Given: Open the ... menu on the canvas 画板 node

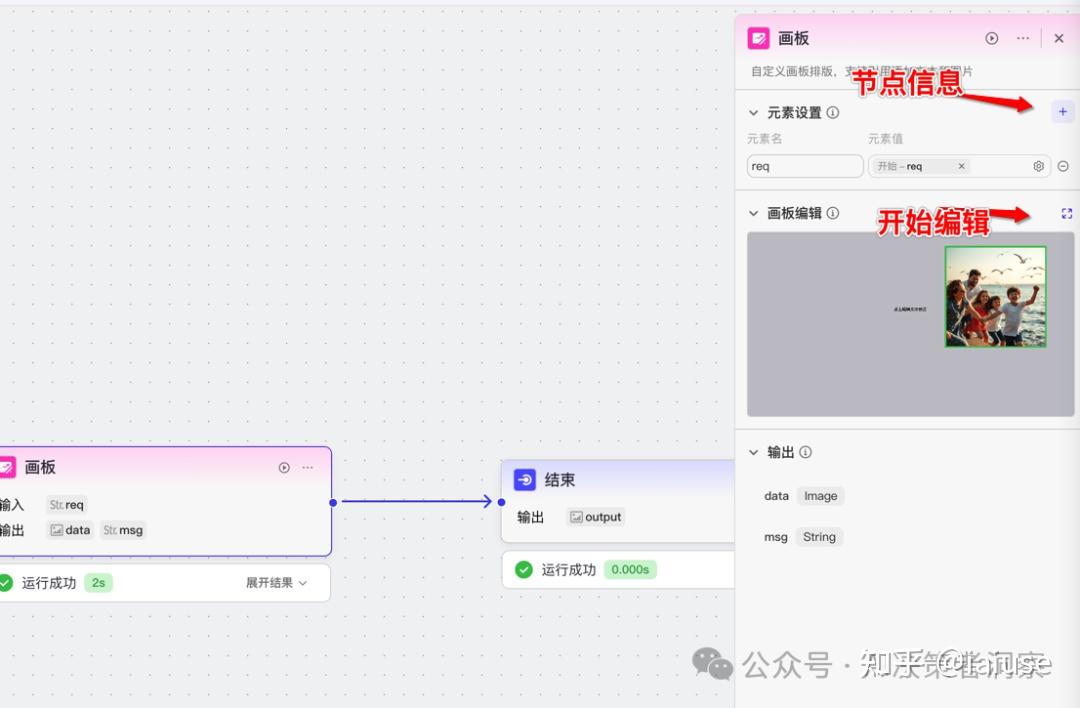Looking at the screenshot, I should (307, 467).
